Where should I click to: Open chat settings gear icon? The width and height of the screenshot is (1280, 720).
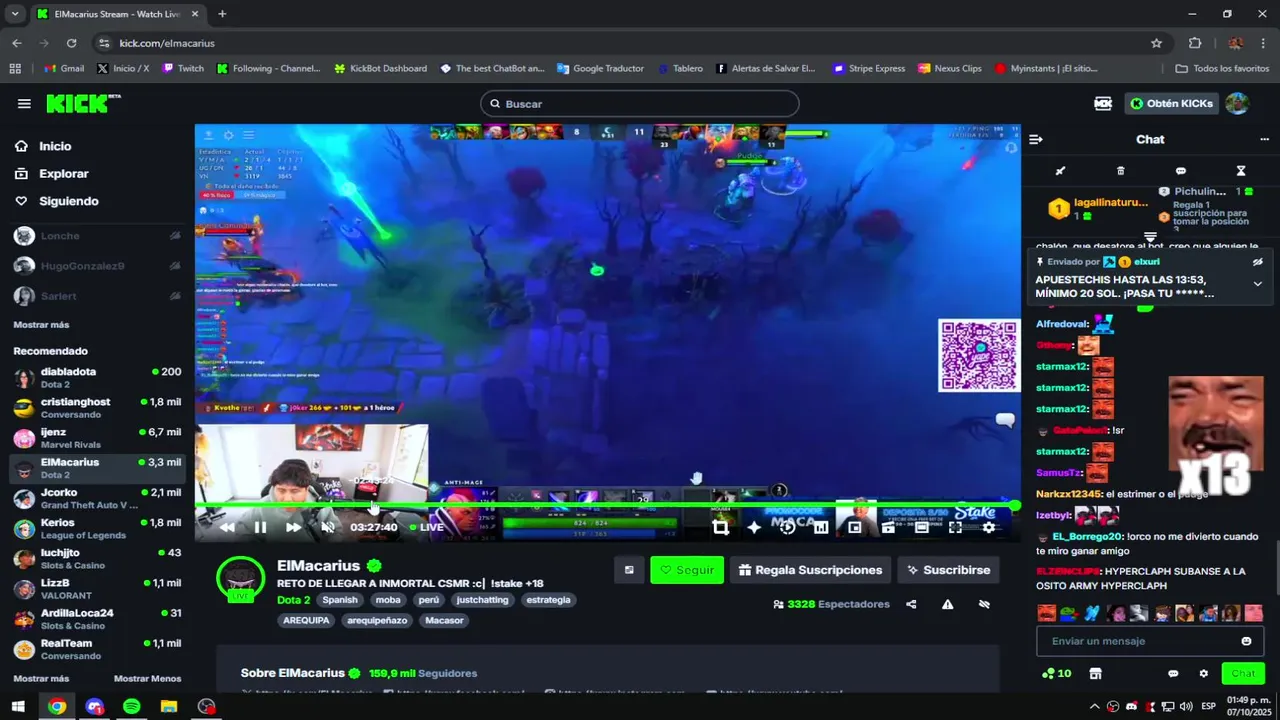[1204, 673]
